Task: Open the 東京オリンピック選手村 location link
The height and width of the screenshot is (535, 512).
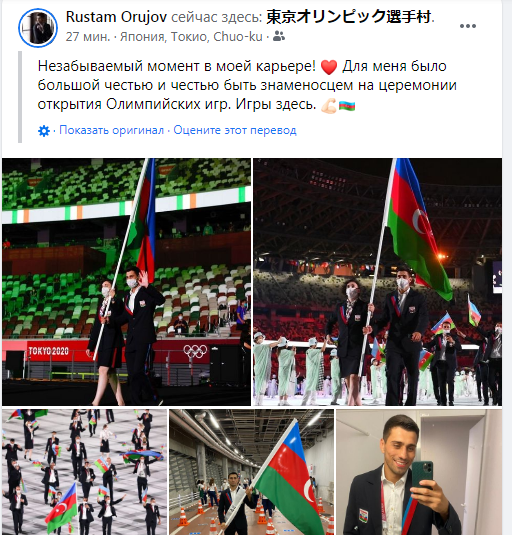Action: pos(348,17)
